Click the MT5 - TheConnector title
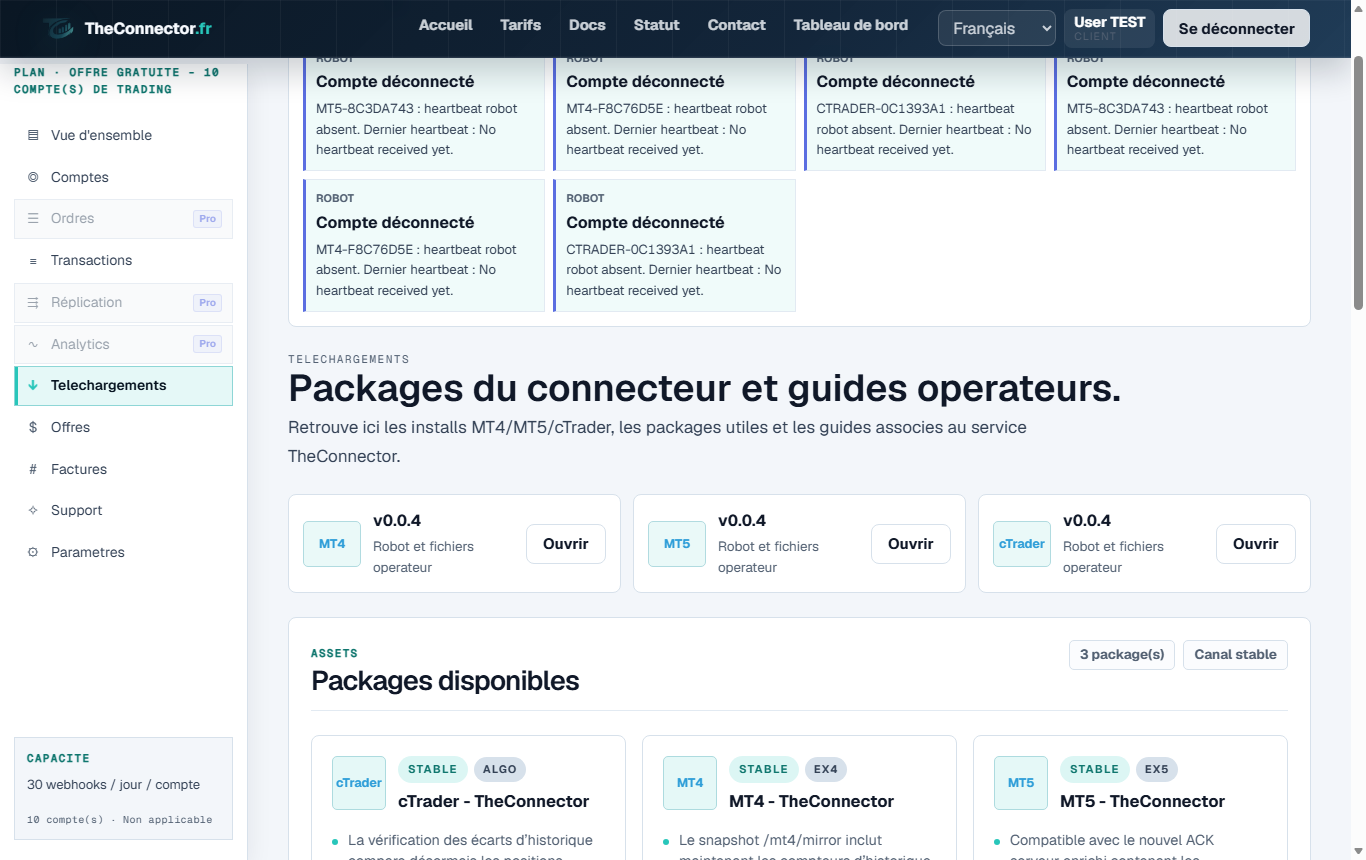The height and width of the screenshot is (860, 1366). tap(1142, 801)
